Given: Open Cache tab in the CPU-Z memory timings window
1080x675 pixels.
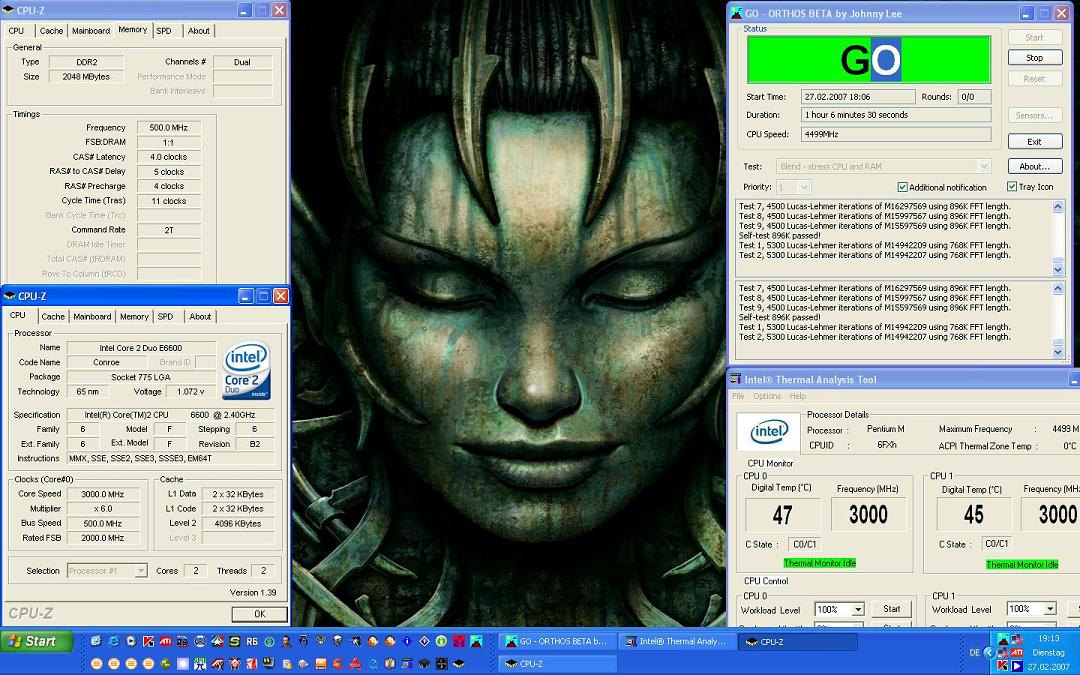Looking at the screenshot, I should (x=51, y=30).
